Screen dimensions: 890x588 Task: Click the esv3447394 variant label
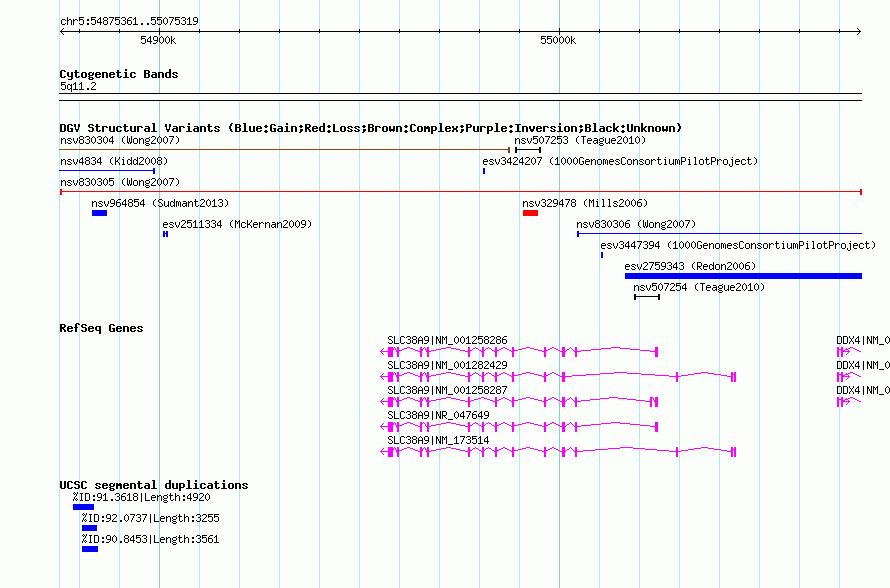tap(738, 245)
